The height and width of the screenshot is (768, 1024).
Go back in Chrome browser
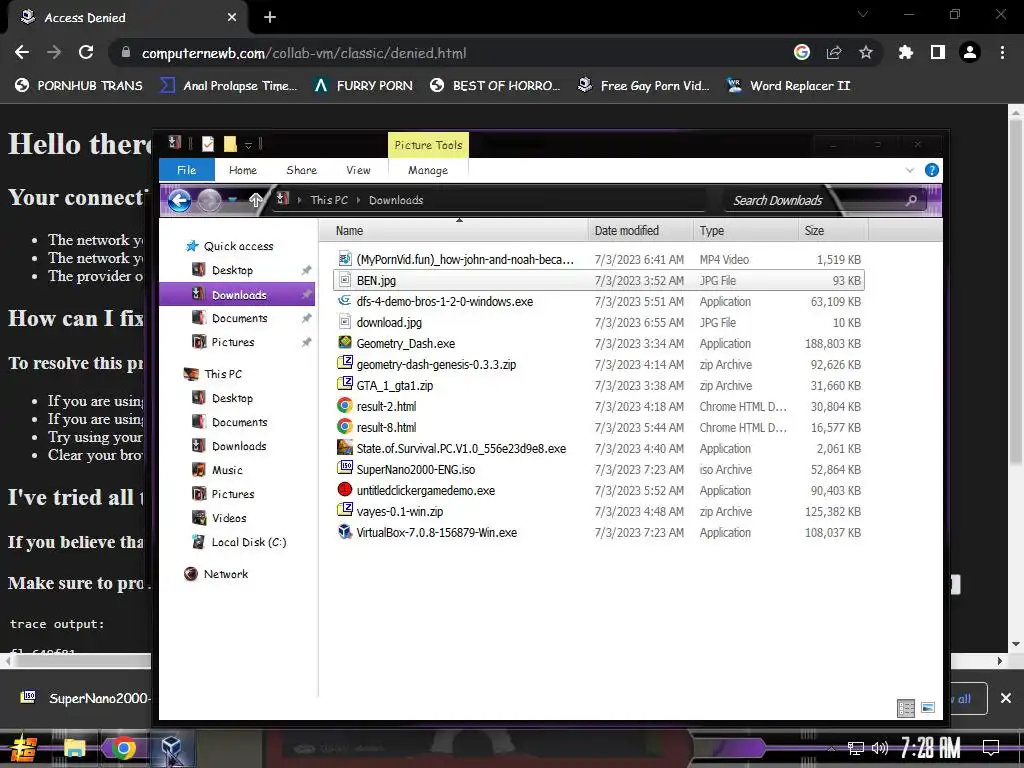22,52
